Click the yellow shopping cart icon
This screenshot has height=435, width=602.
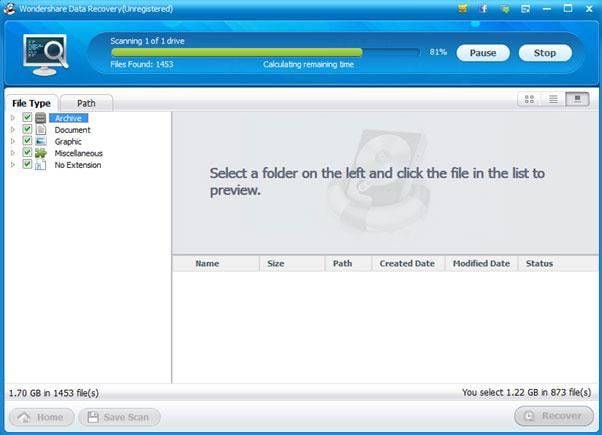463,8
